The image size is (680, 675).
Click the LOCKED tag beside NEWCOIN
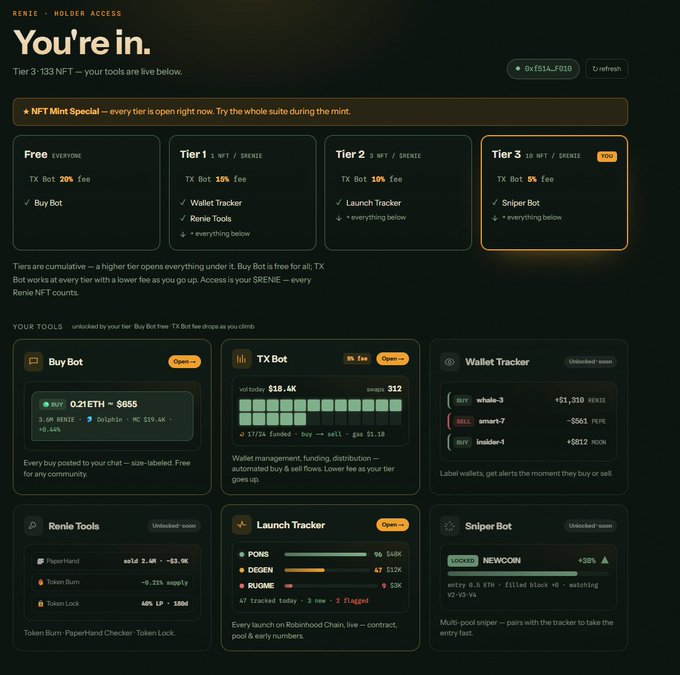pyautogui.click(x=463, y=560)
